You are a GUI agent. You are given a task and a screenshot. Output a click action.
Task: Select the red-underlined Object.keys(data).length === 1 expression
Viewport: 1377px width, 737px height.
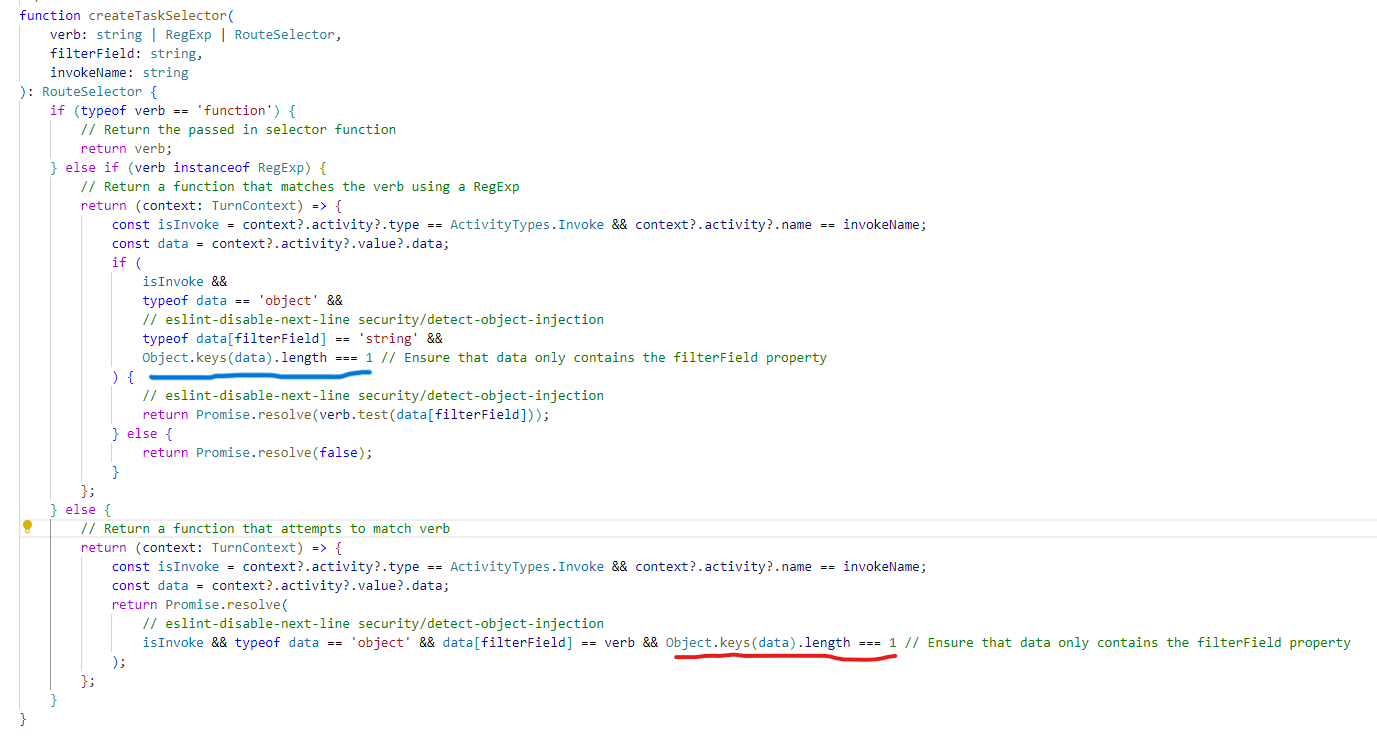pyautogui.click(x=779, y=642)
